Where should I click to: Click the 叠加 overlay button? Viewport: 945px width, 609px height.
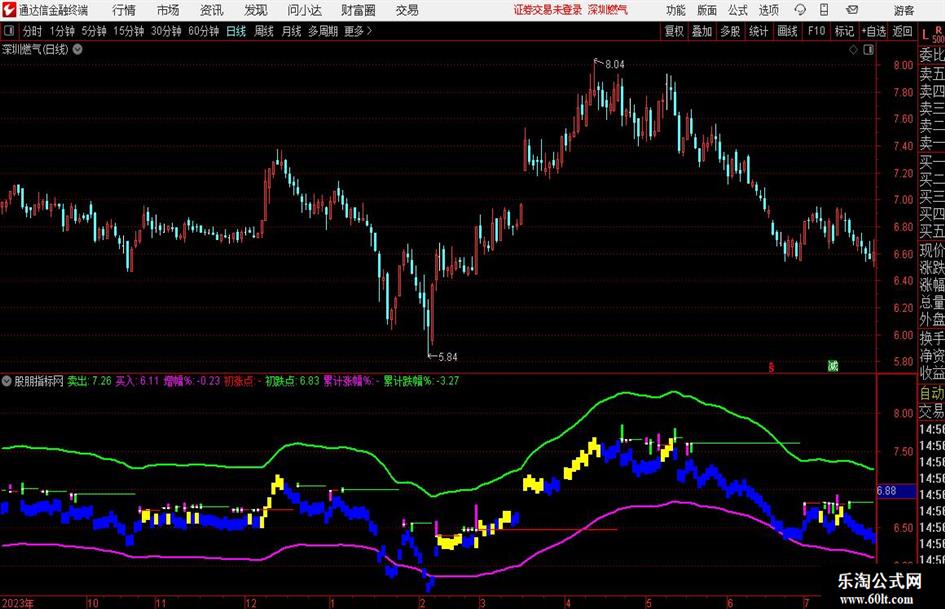[702, 31]
